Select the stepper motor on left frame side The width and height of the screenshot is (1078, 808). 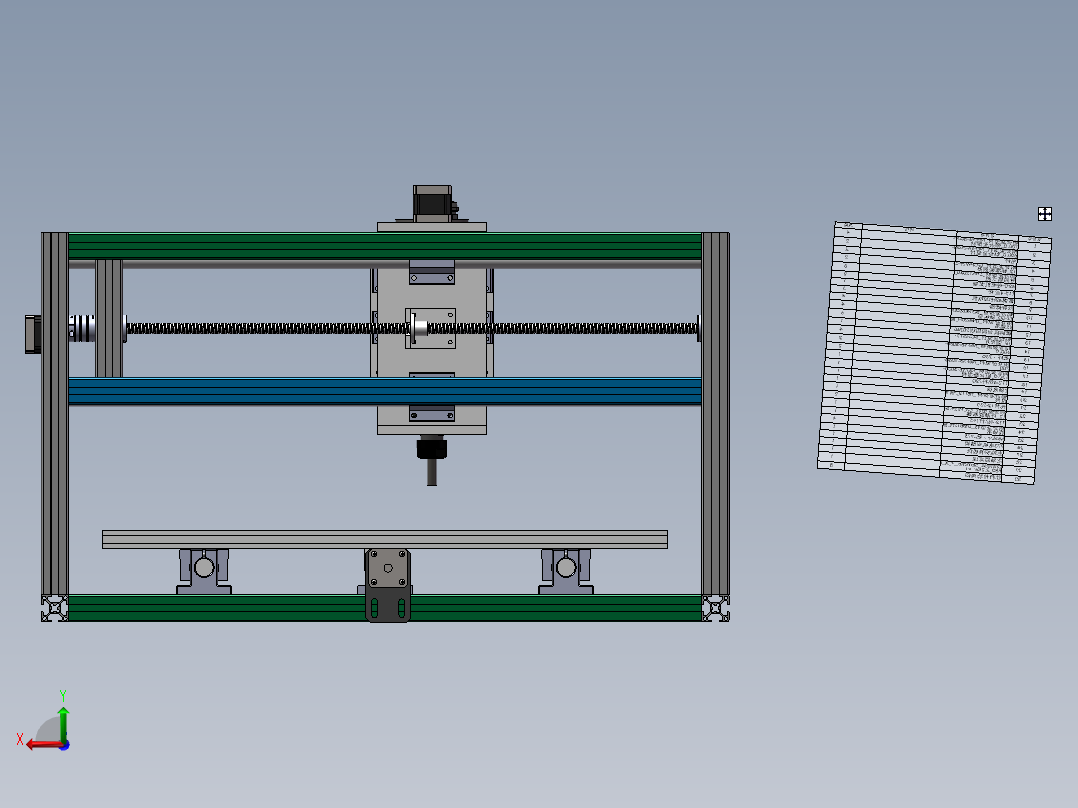point(33,334)
